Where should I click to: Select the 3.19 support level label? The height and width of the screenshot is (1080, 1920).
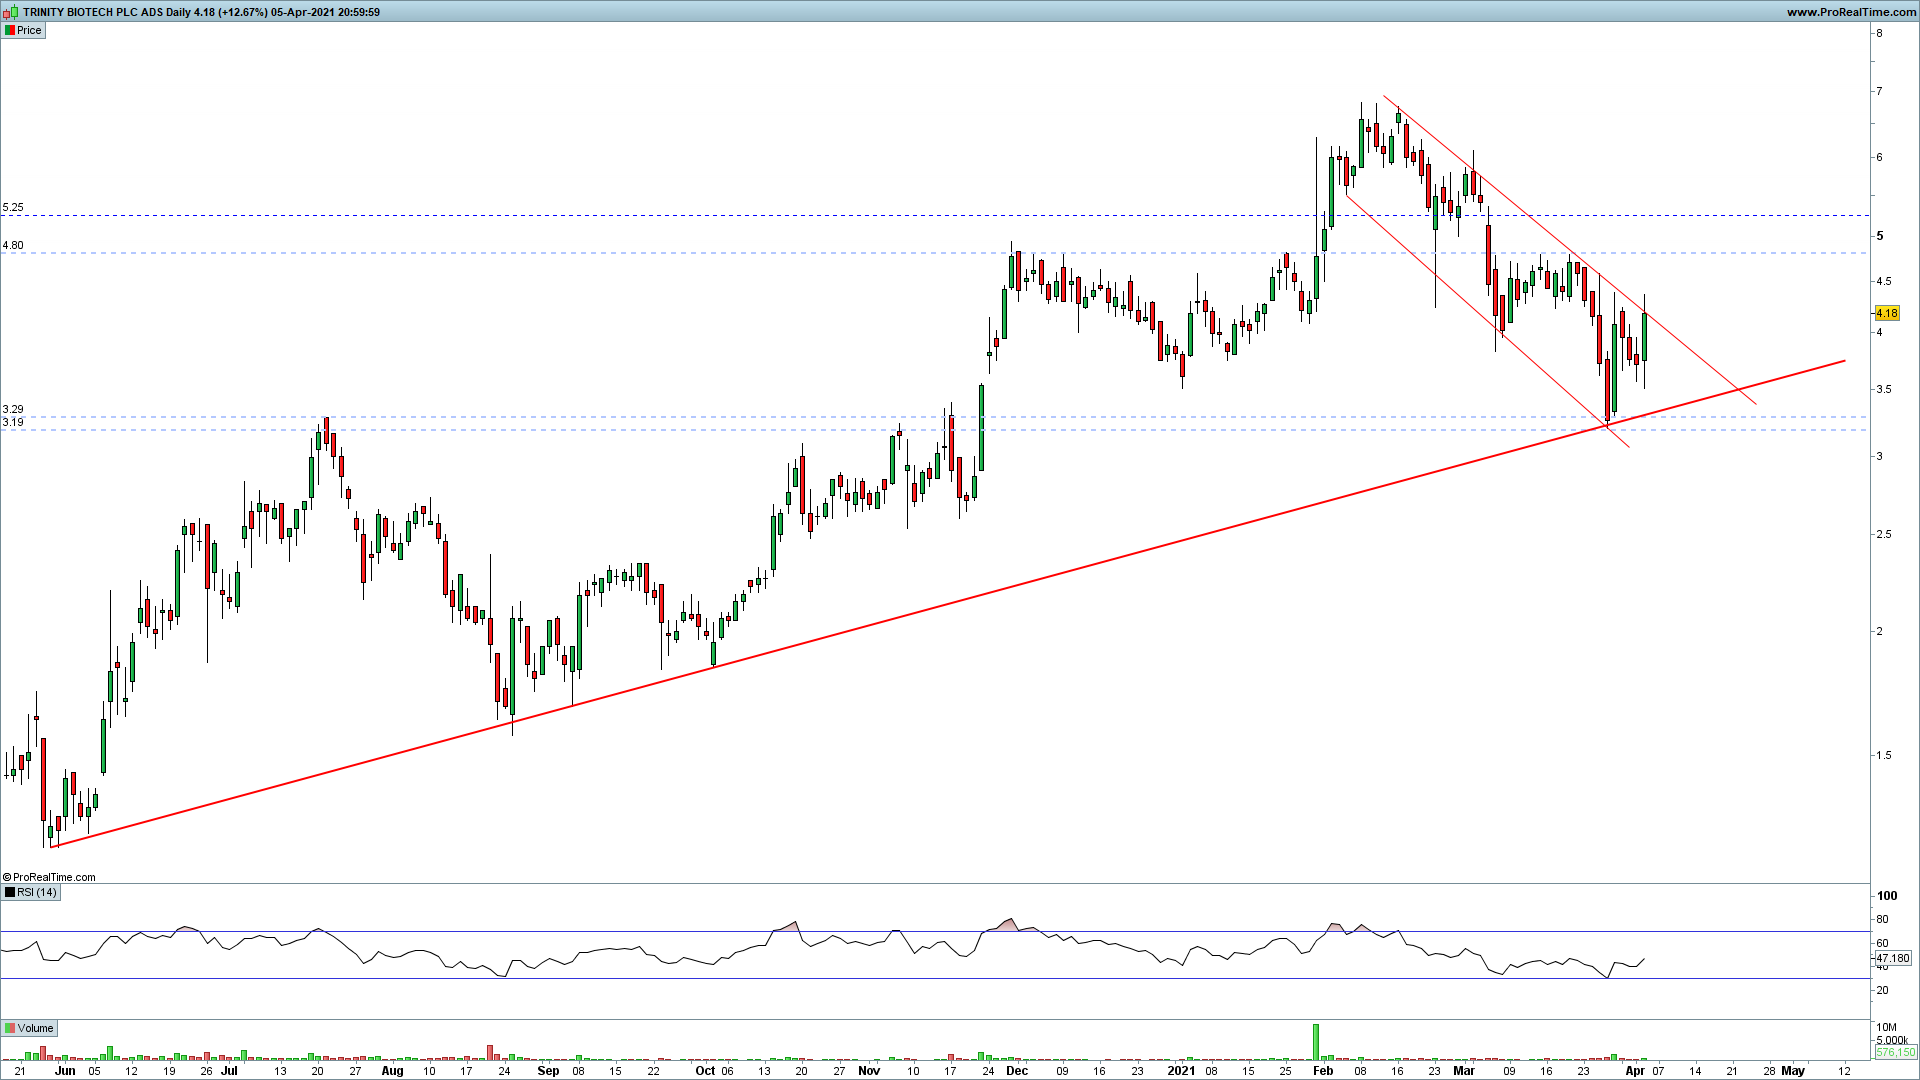pos(13,423)
